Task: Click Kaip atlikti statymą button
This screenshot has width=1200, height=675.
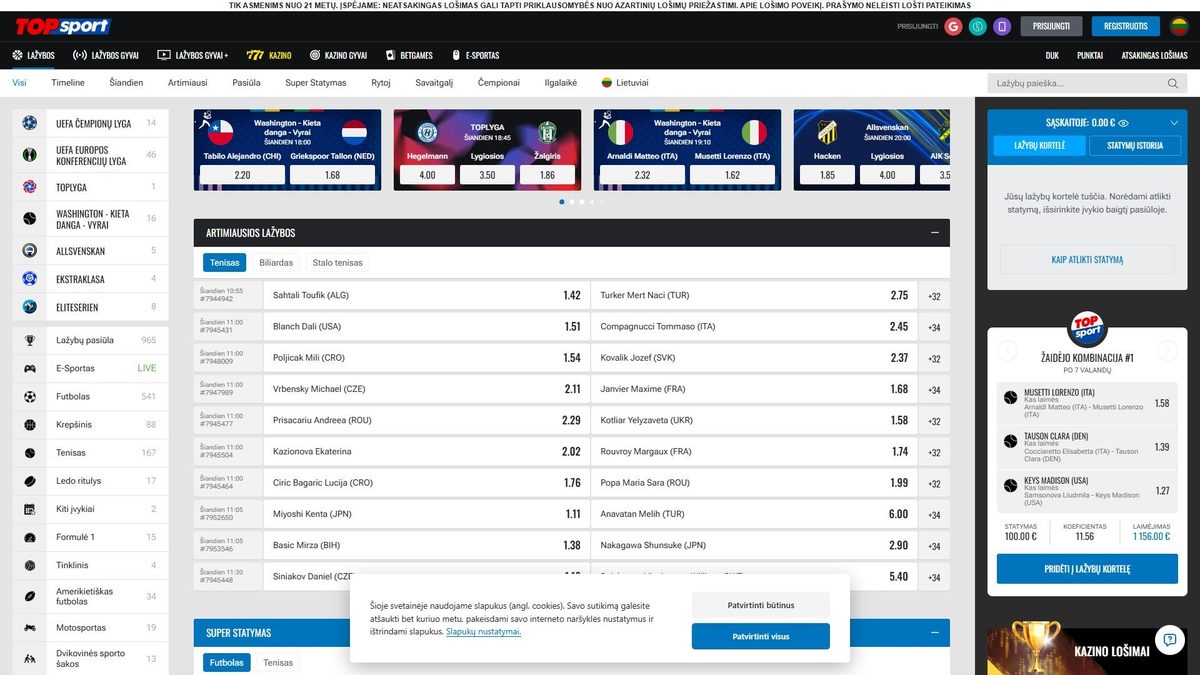Action: tap(1087, 259)
